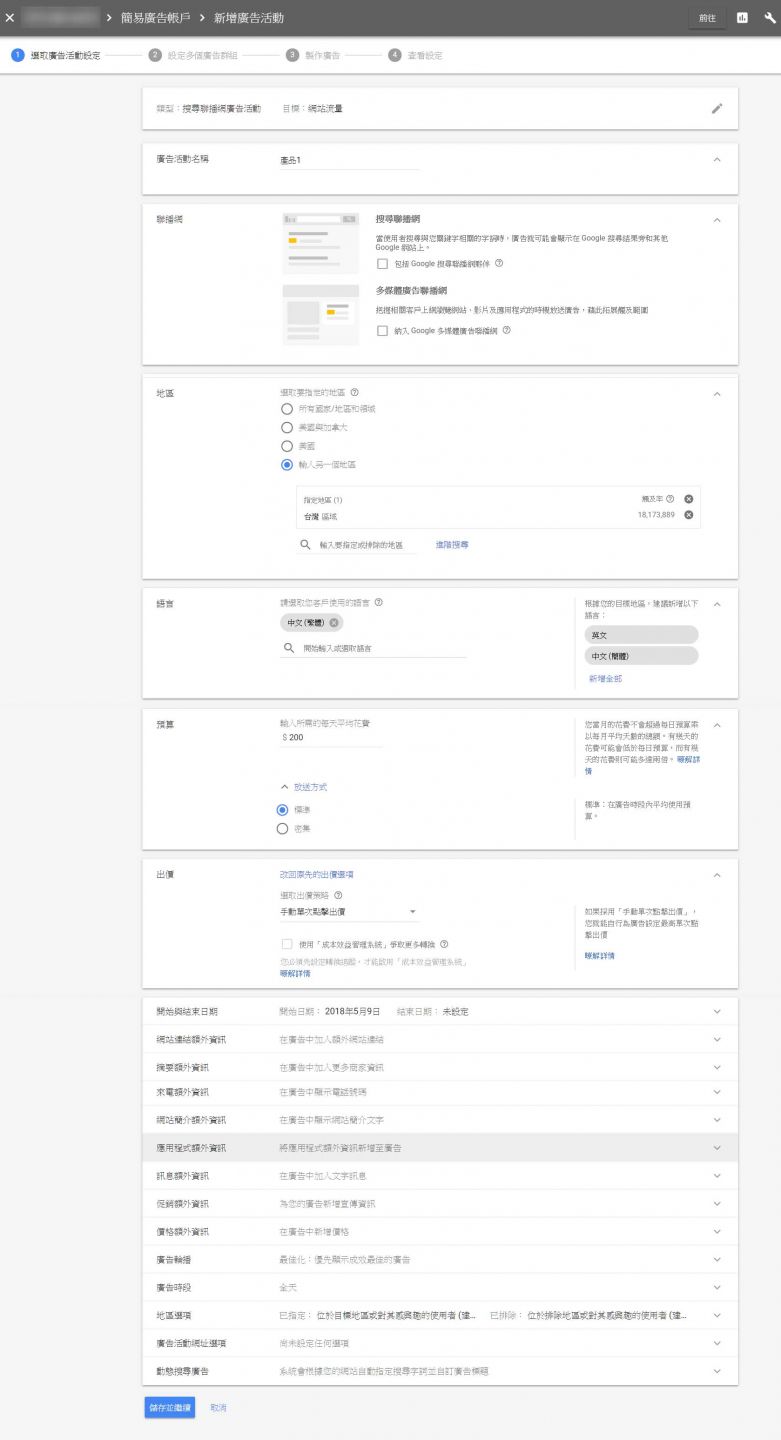The height and width of the screenshot is (1440, 781).
Task: Enable 包括 Google 搜尋聯播網夥伴 checkbox
Action: pos(382,264)
